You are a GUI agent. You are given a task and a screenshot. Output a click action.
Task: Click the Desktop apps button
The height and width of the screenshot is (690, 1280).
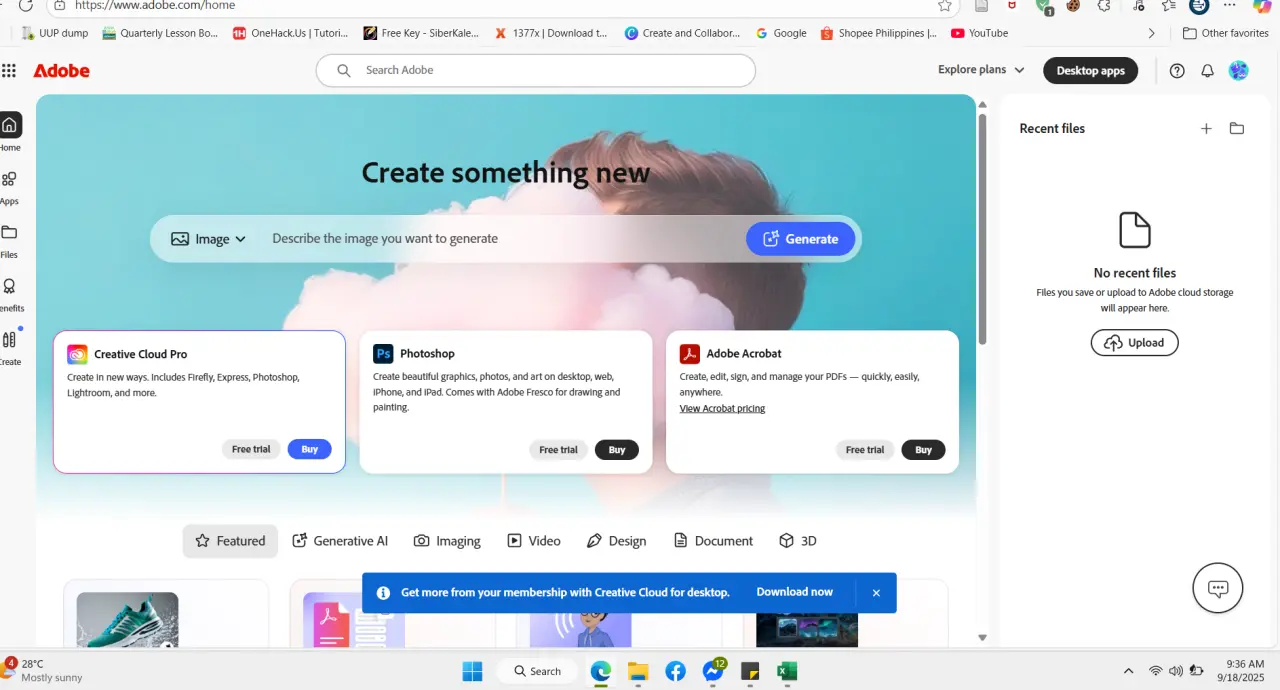[1090, 70]
